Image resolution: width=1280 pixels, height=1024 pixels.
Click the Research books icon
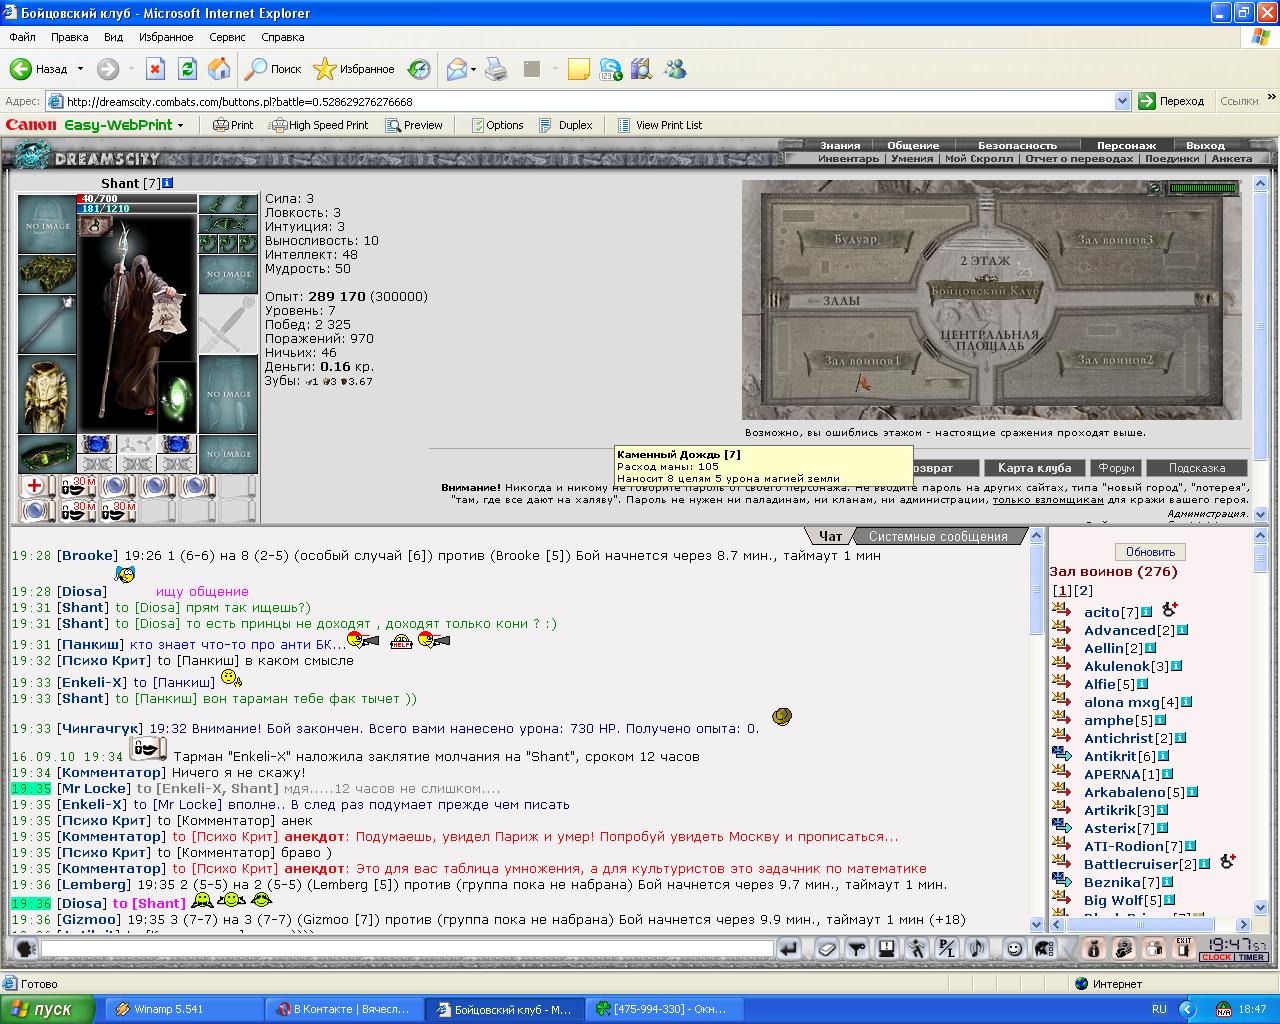point(641,69)
